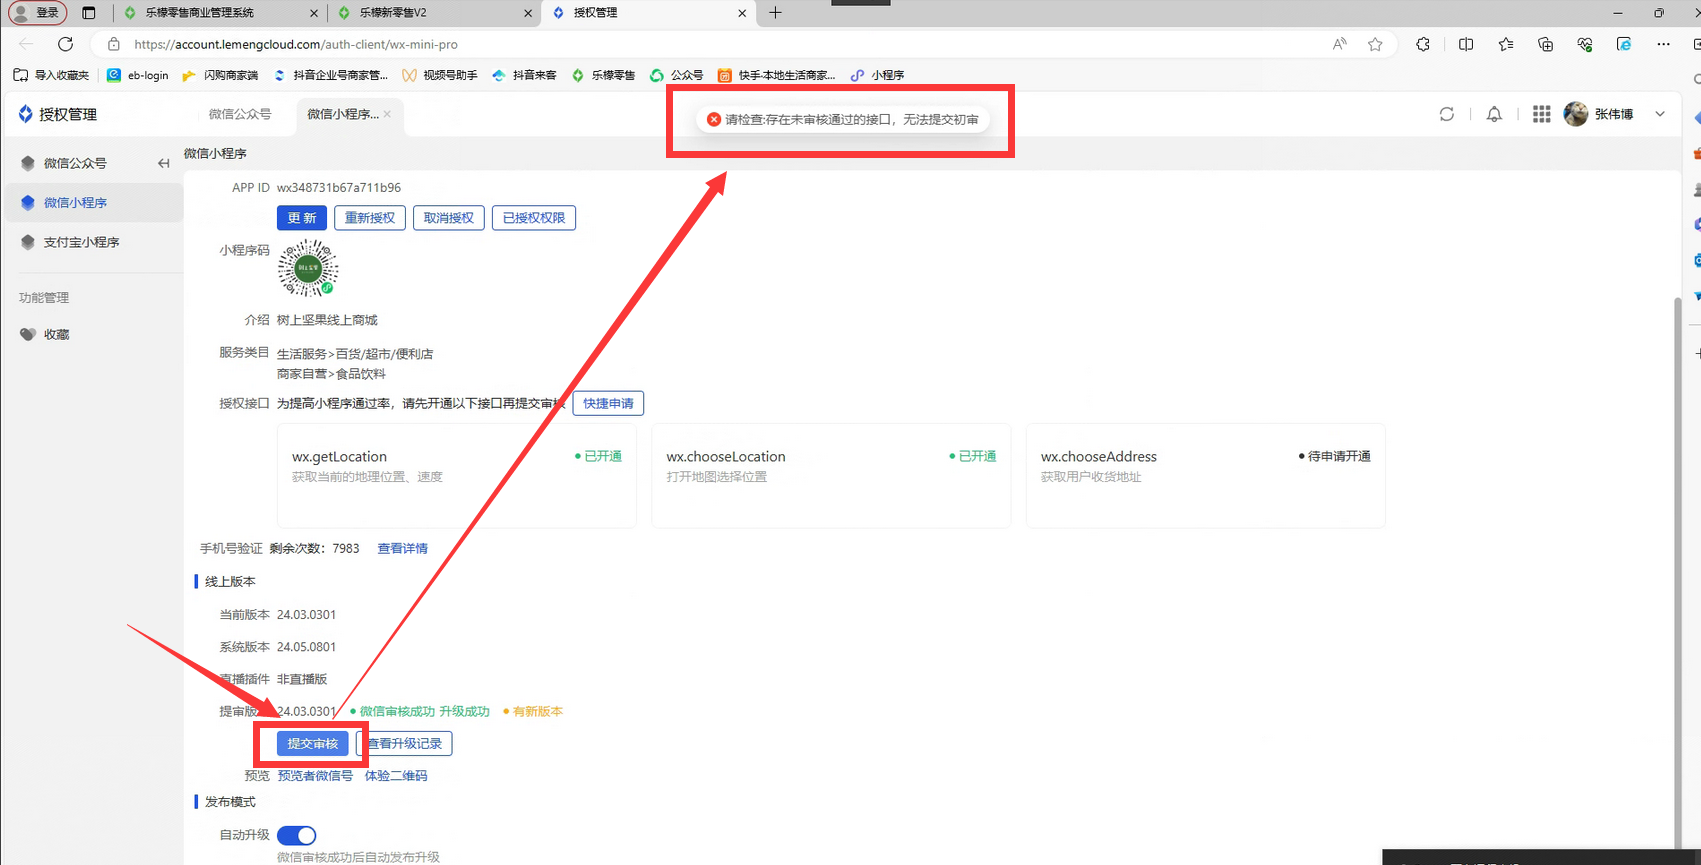Viewport: 1701px width, 865px height.
Task: Open the Favorites list icon
Action: point(1506,44)
